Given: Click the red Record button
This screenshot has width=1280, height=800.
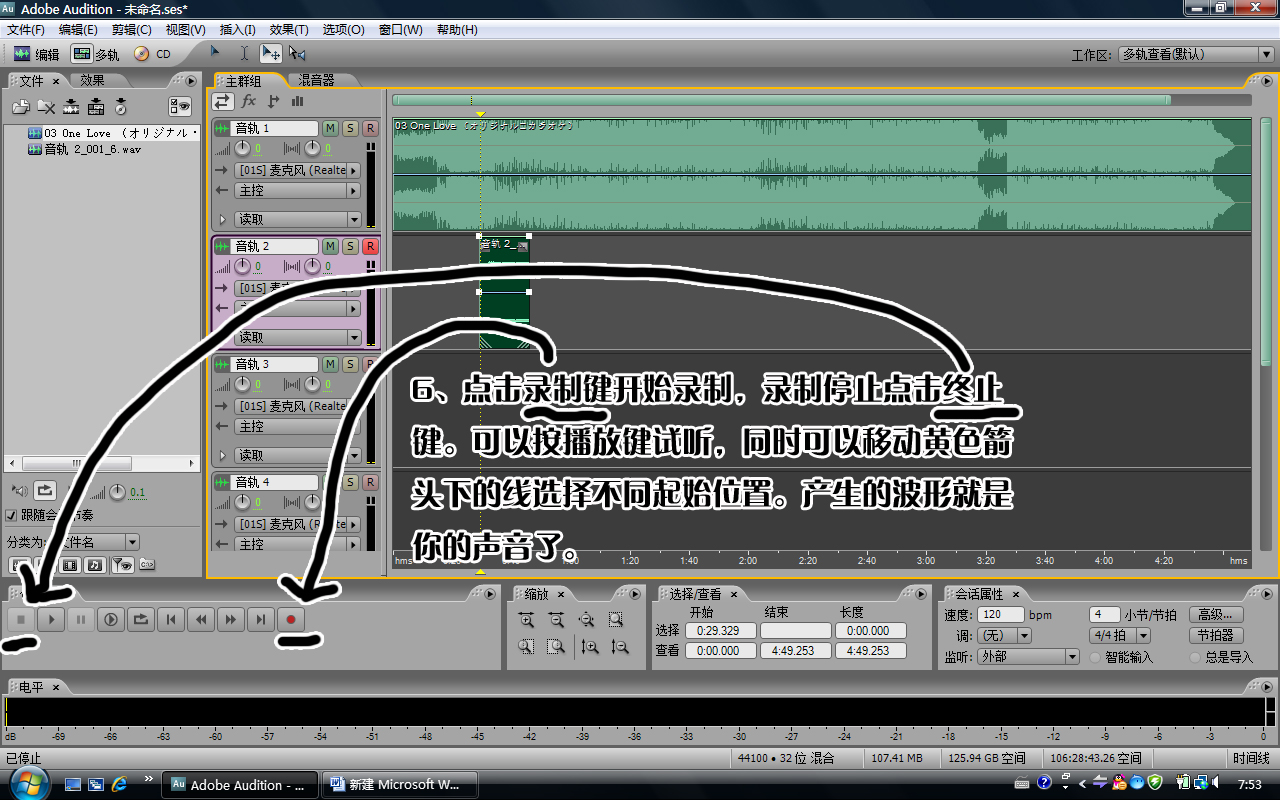Looking at the screenshot, I should (x=291, y=620).
